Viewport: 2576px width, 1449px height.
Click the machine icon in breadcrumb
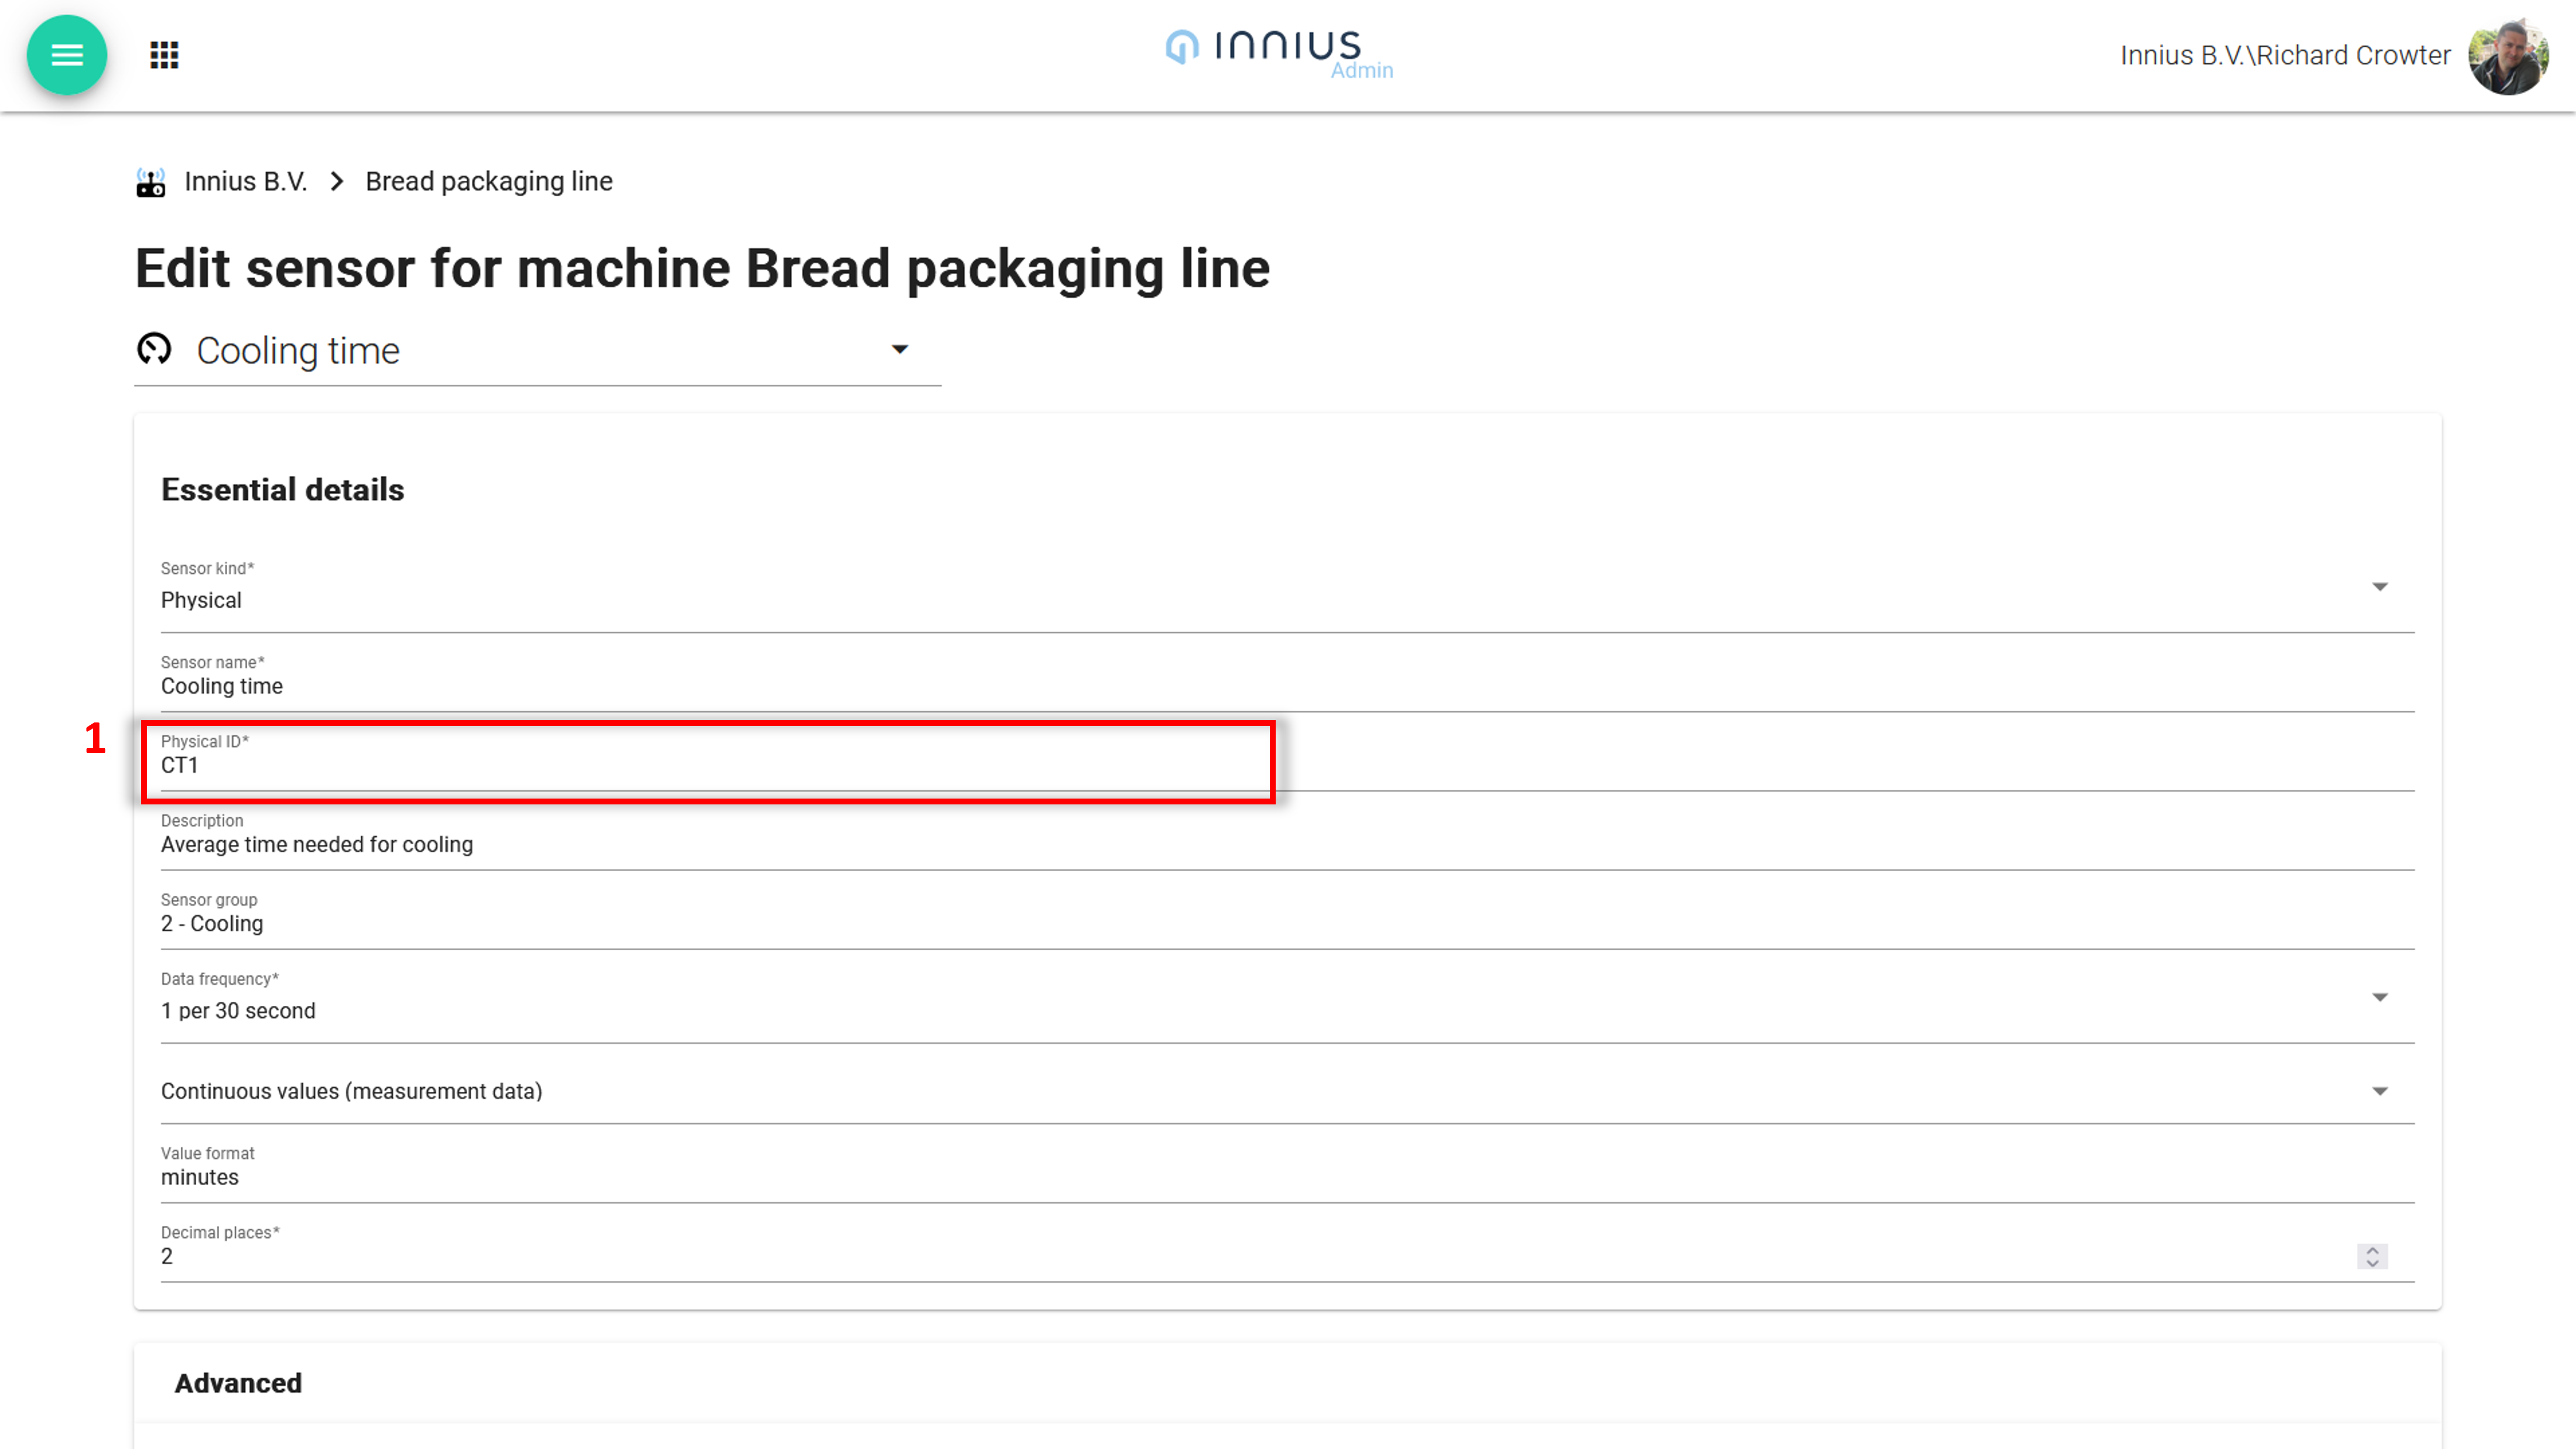point(151,182)
